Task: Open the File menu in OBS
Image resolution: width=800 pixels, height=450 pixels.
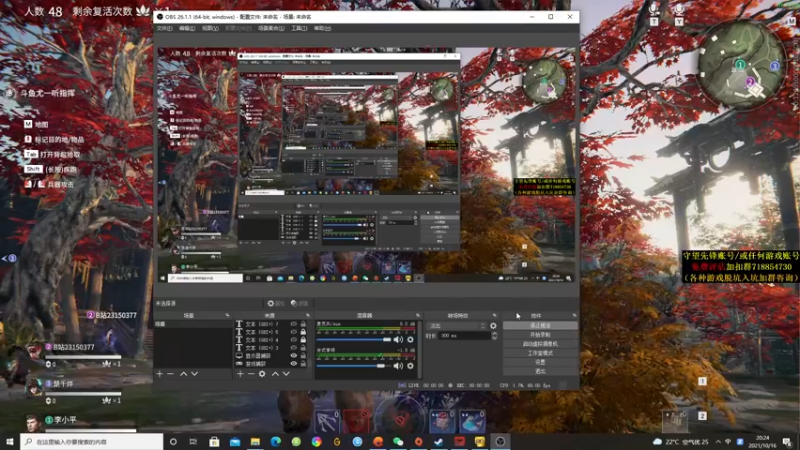Action: (x=164, y=29)
